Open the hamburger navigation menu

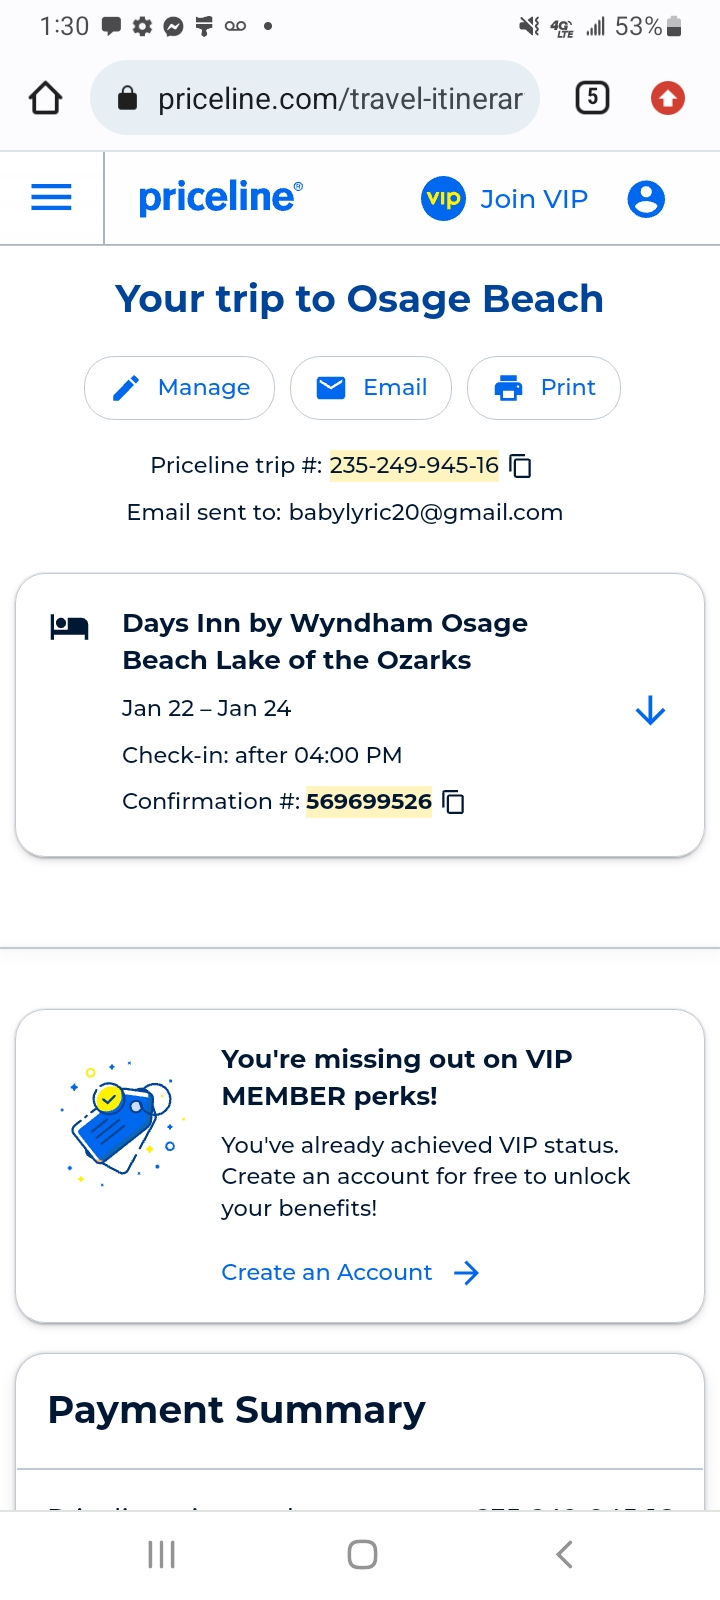pyautogui.click(x=52, y=198)
